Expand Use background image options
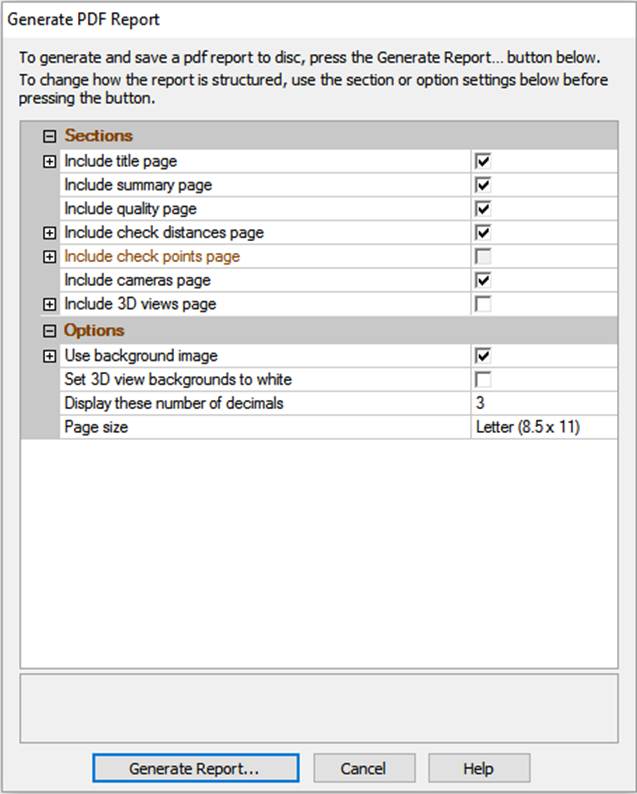The width and height of the screenshot is (637, 794). click(49, 355)
